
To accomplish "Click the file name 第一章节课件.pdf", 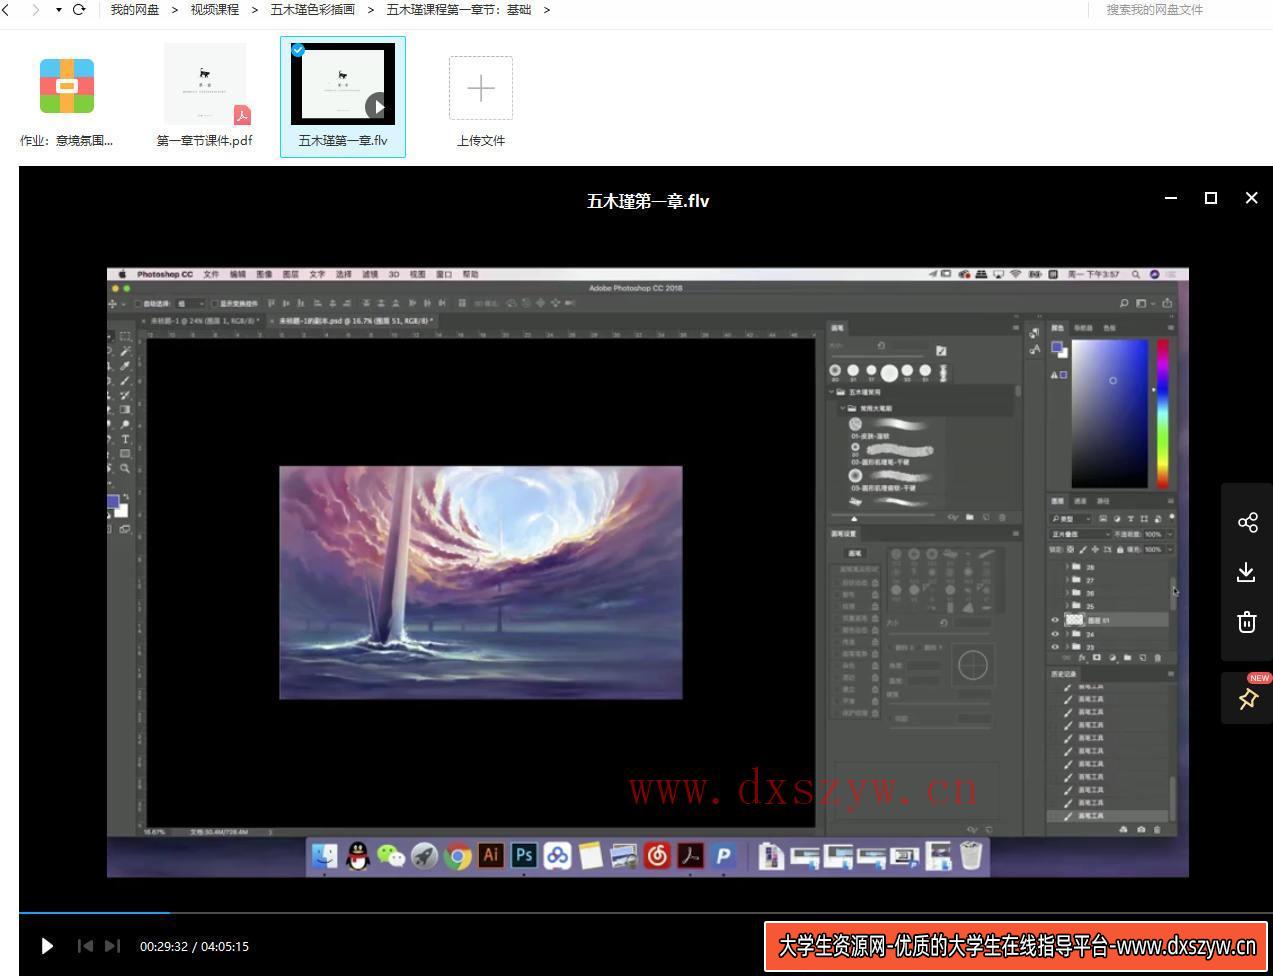I will pyautogui.click(x=205, y=141).
